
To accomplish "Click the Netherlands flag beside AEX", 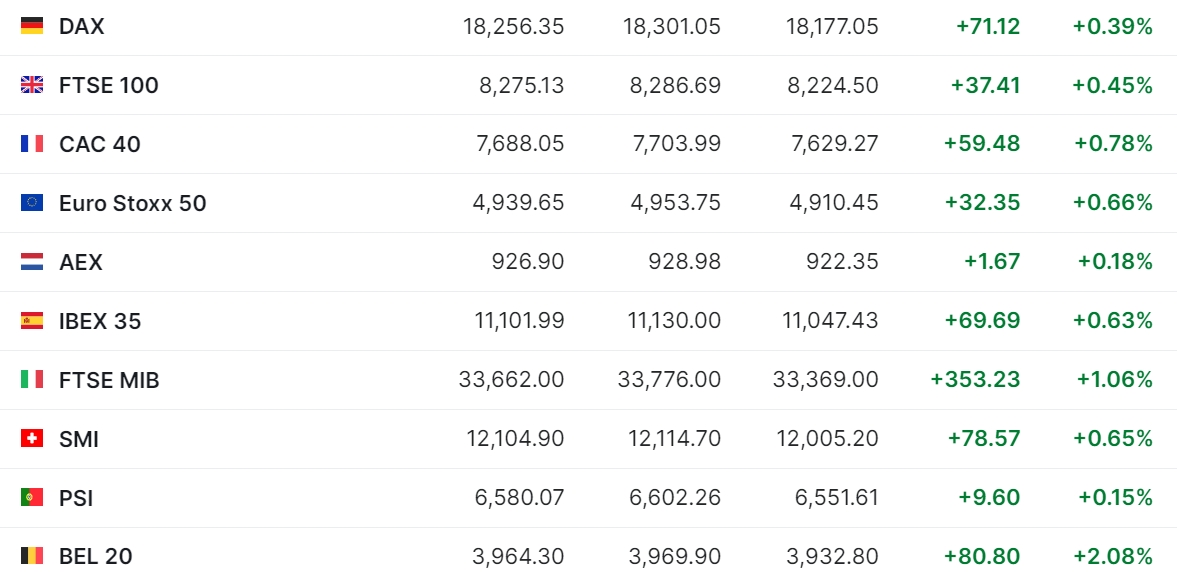I will click(x=32, y=262).
